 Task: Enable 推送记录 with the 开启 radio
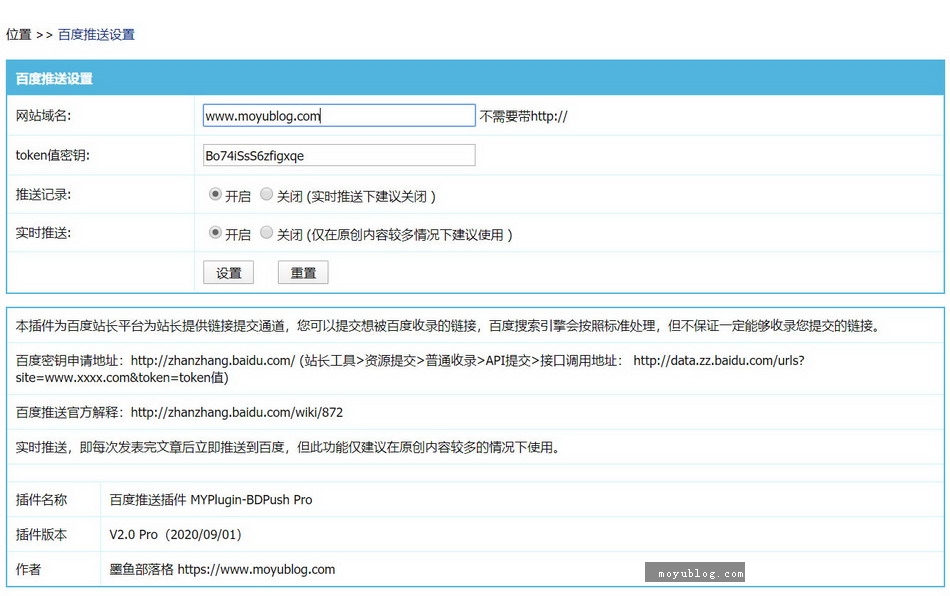[215, 195]
